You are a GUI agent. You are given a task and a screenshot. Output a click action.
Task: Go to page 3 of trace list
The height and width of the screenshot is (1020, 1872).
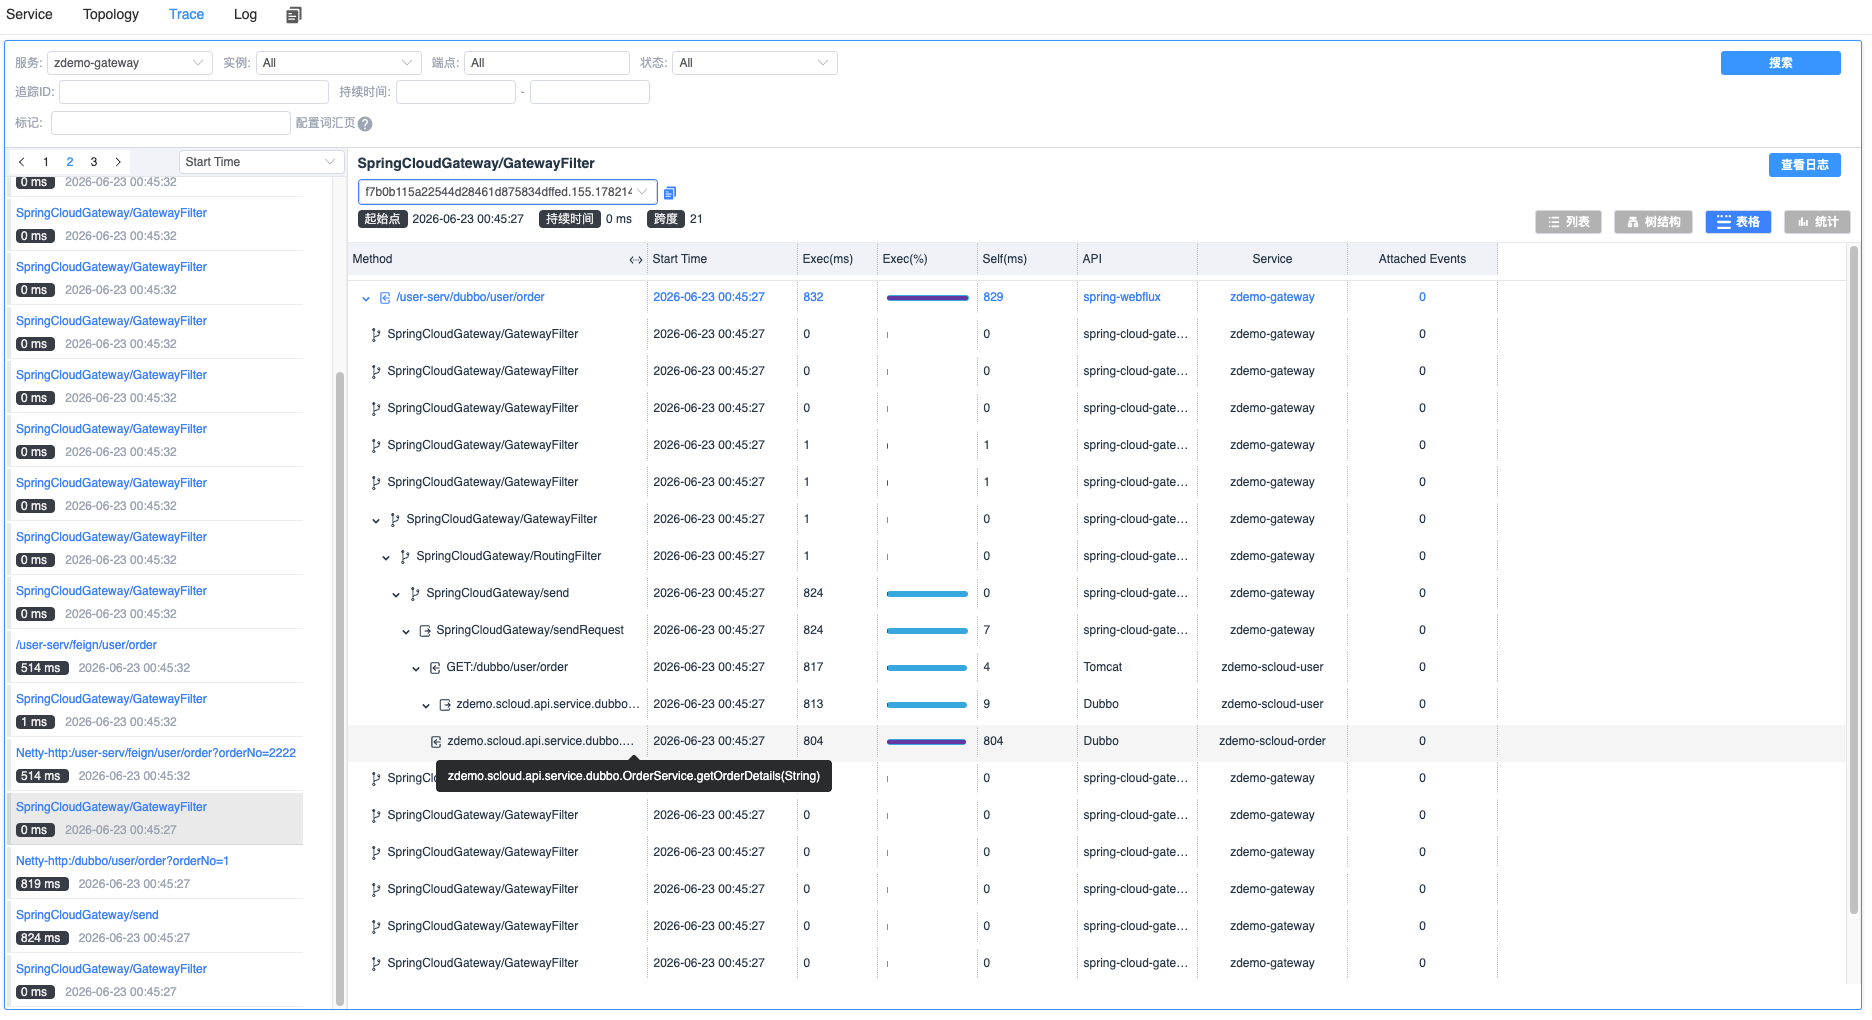94,162
